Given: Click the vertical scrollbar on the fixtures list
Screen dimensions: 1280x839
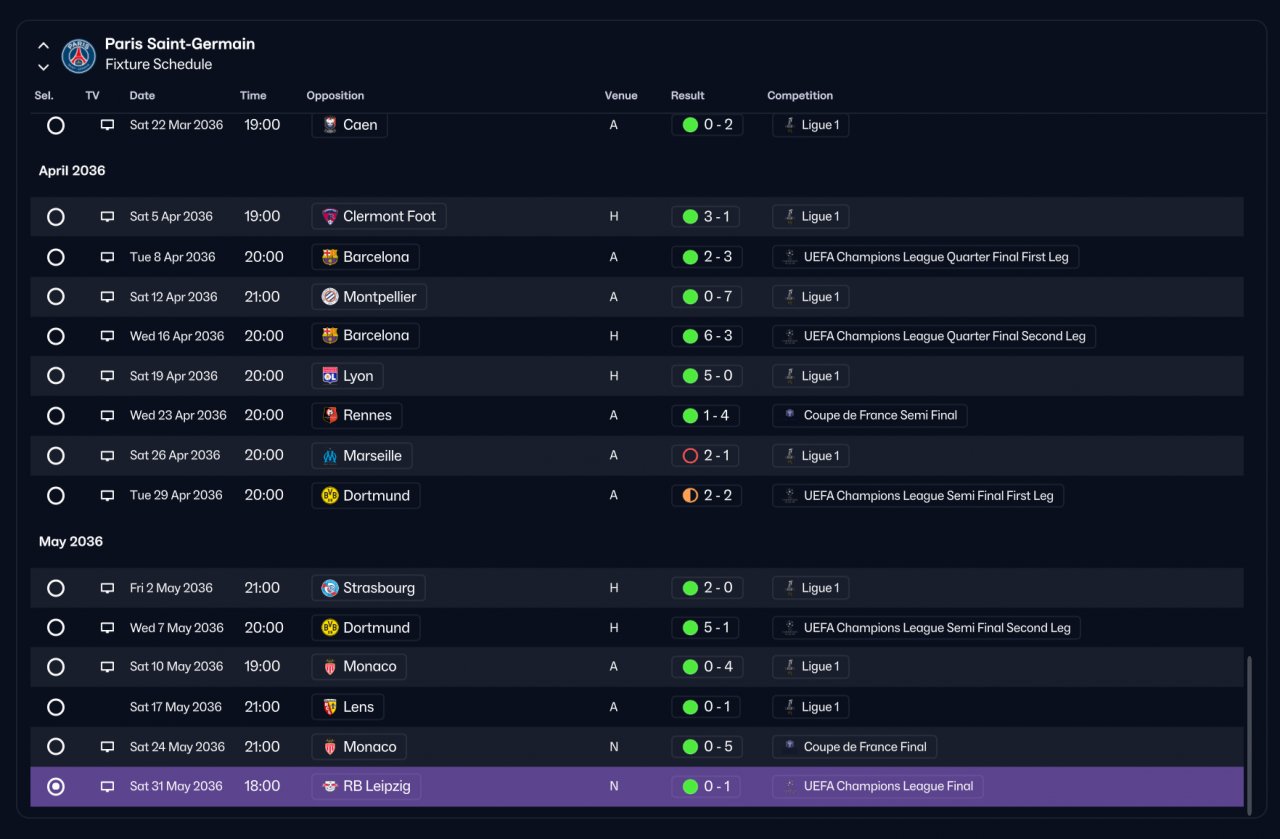Looking at the screenshot, I should (1248, 731).
